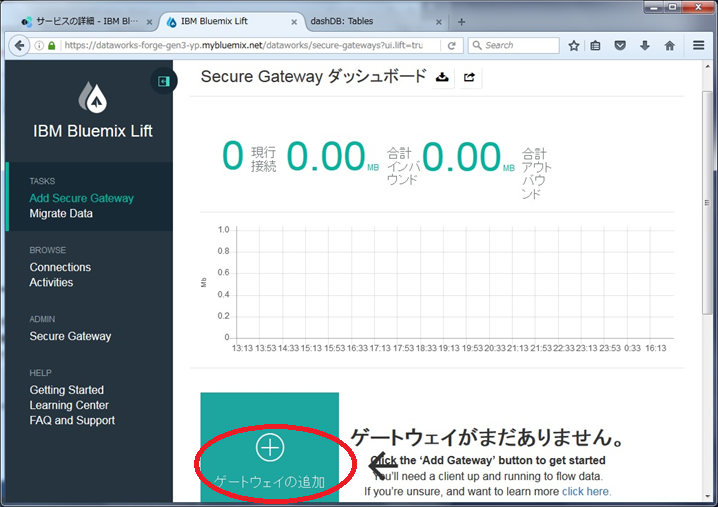Open the Firefox downloads arrow icon
Screen dimensions: 718x507
(x=645, y=45)
